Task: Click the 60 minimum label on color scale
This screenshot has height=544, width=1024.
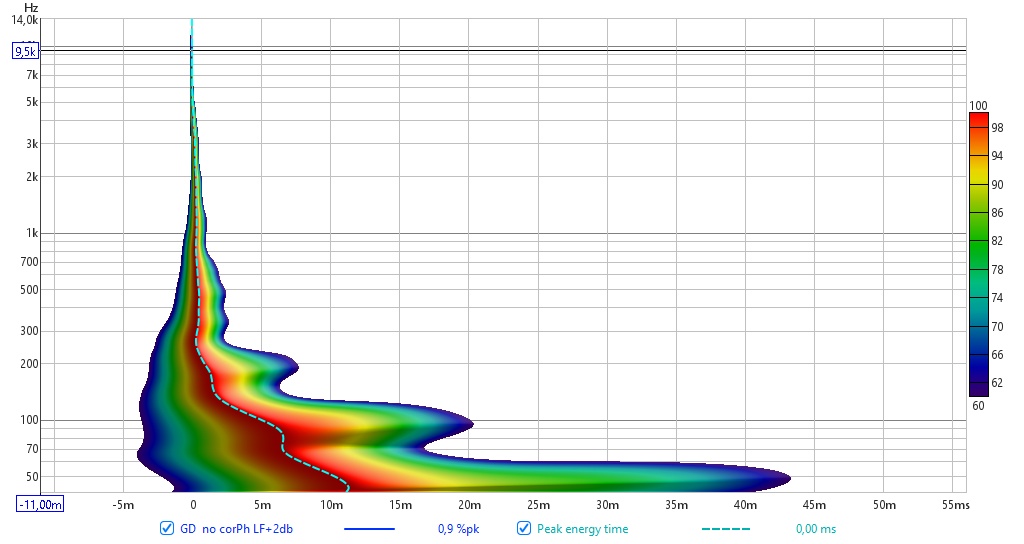Action: (x=978, y=406)
